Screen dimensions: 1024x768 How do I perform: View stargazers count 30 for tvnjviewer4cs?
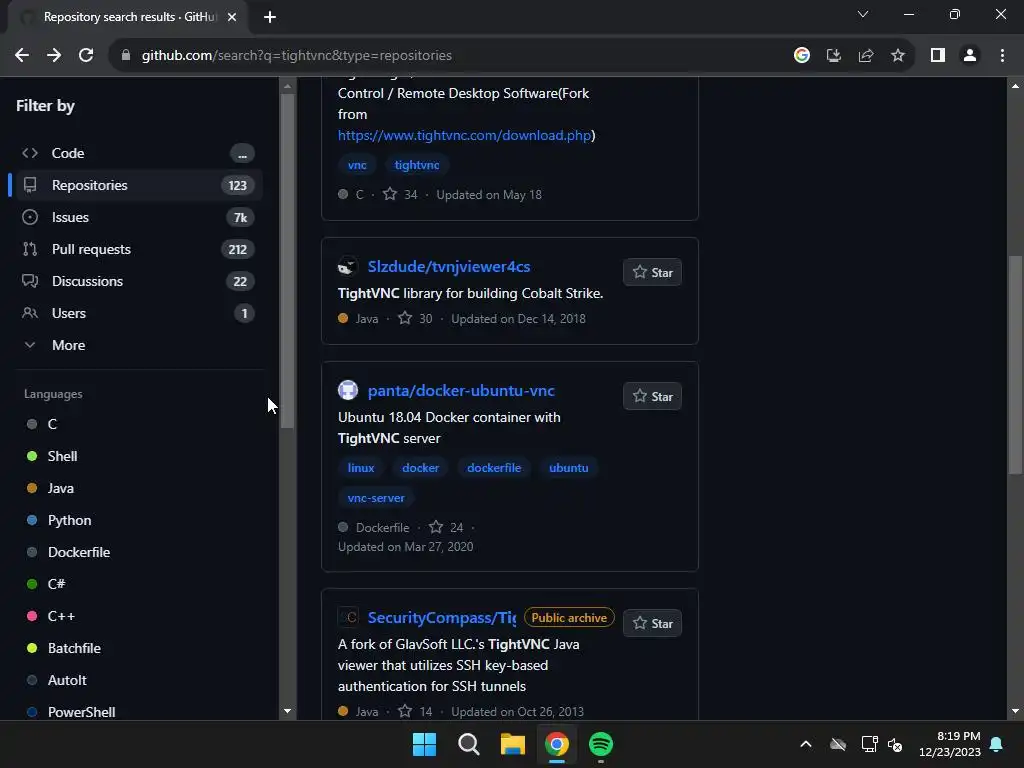click(x=415, y=319)
